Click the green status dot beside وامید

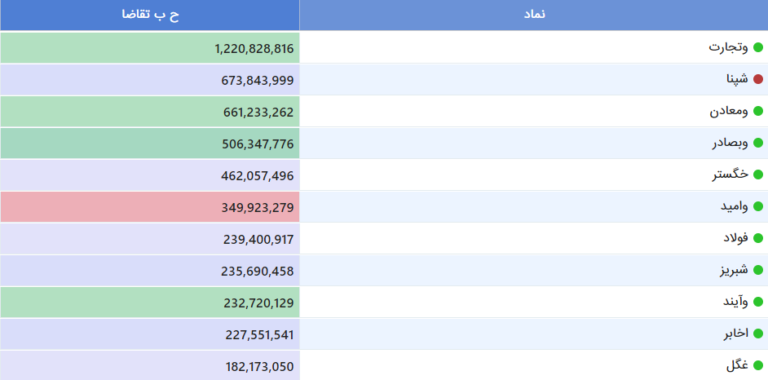point(758,207)
